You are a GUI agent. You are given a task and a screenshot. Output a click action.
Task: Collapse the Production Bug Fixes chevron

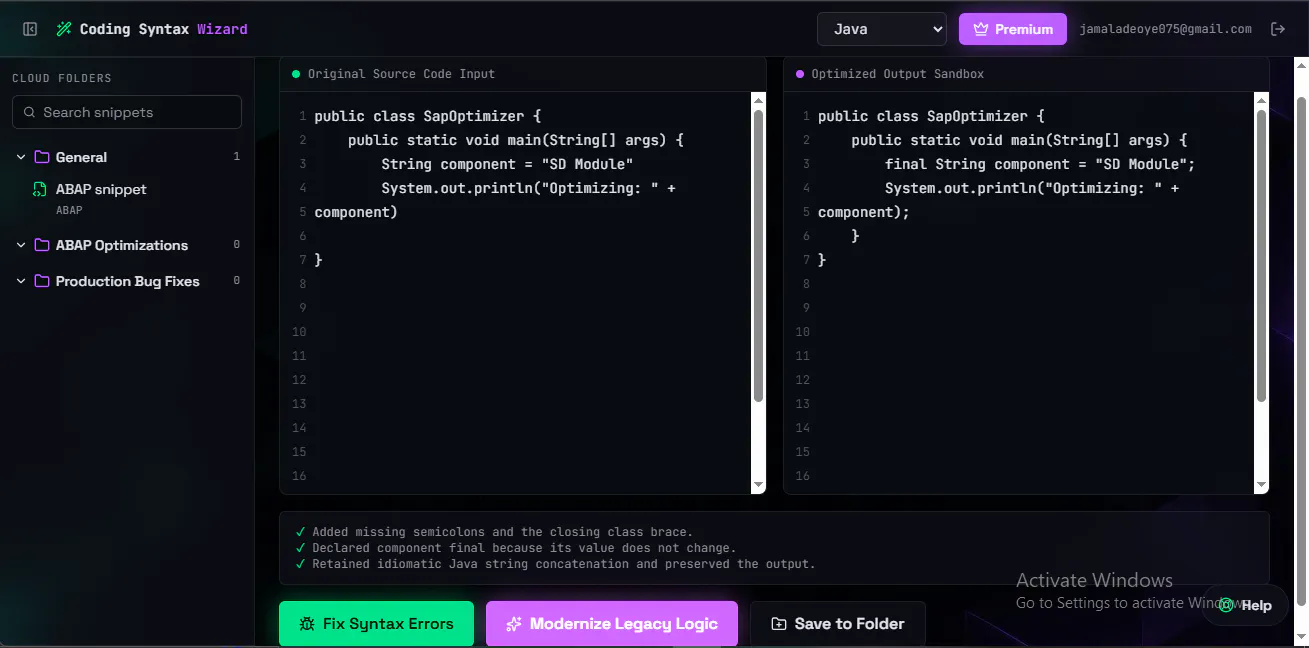(x=21, y=281)
